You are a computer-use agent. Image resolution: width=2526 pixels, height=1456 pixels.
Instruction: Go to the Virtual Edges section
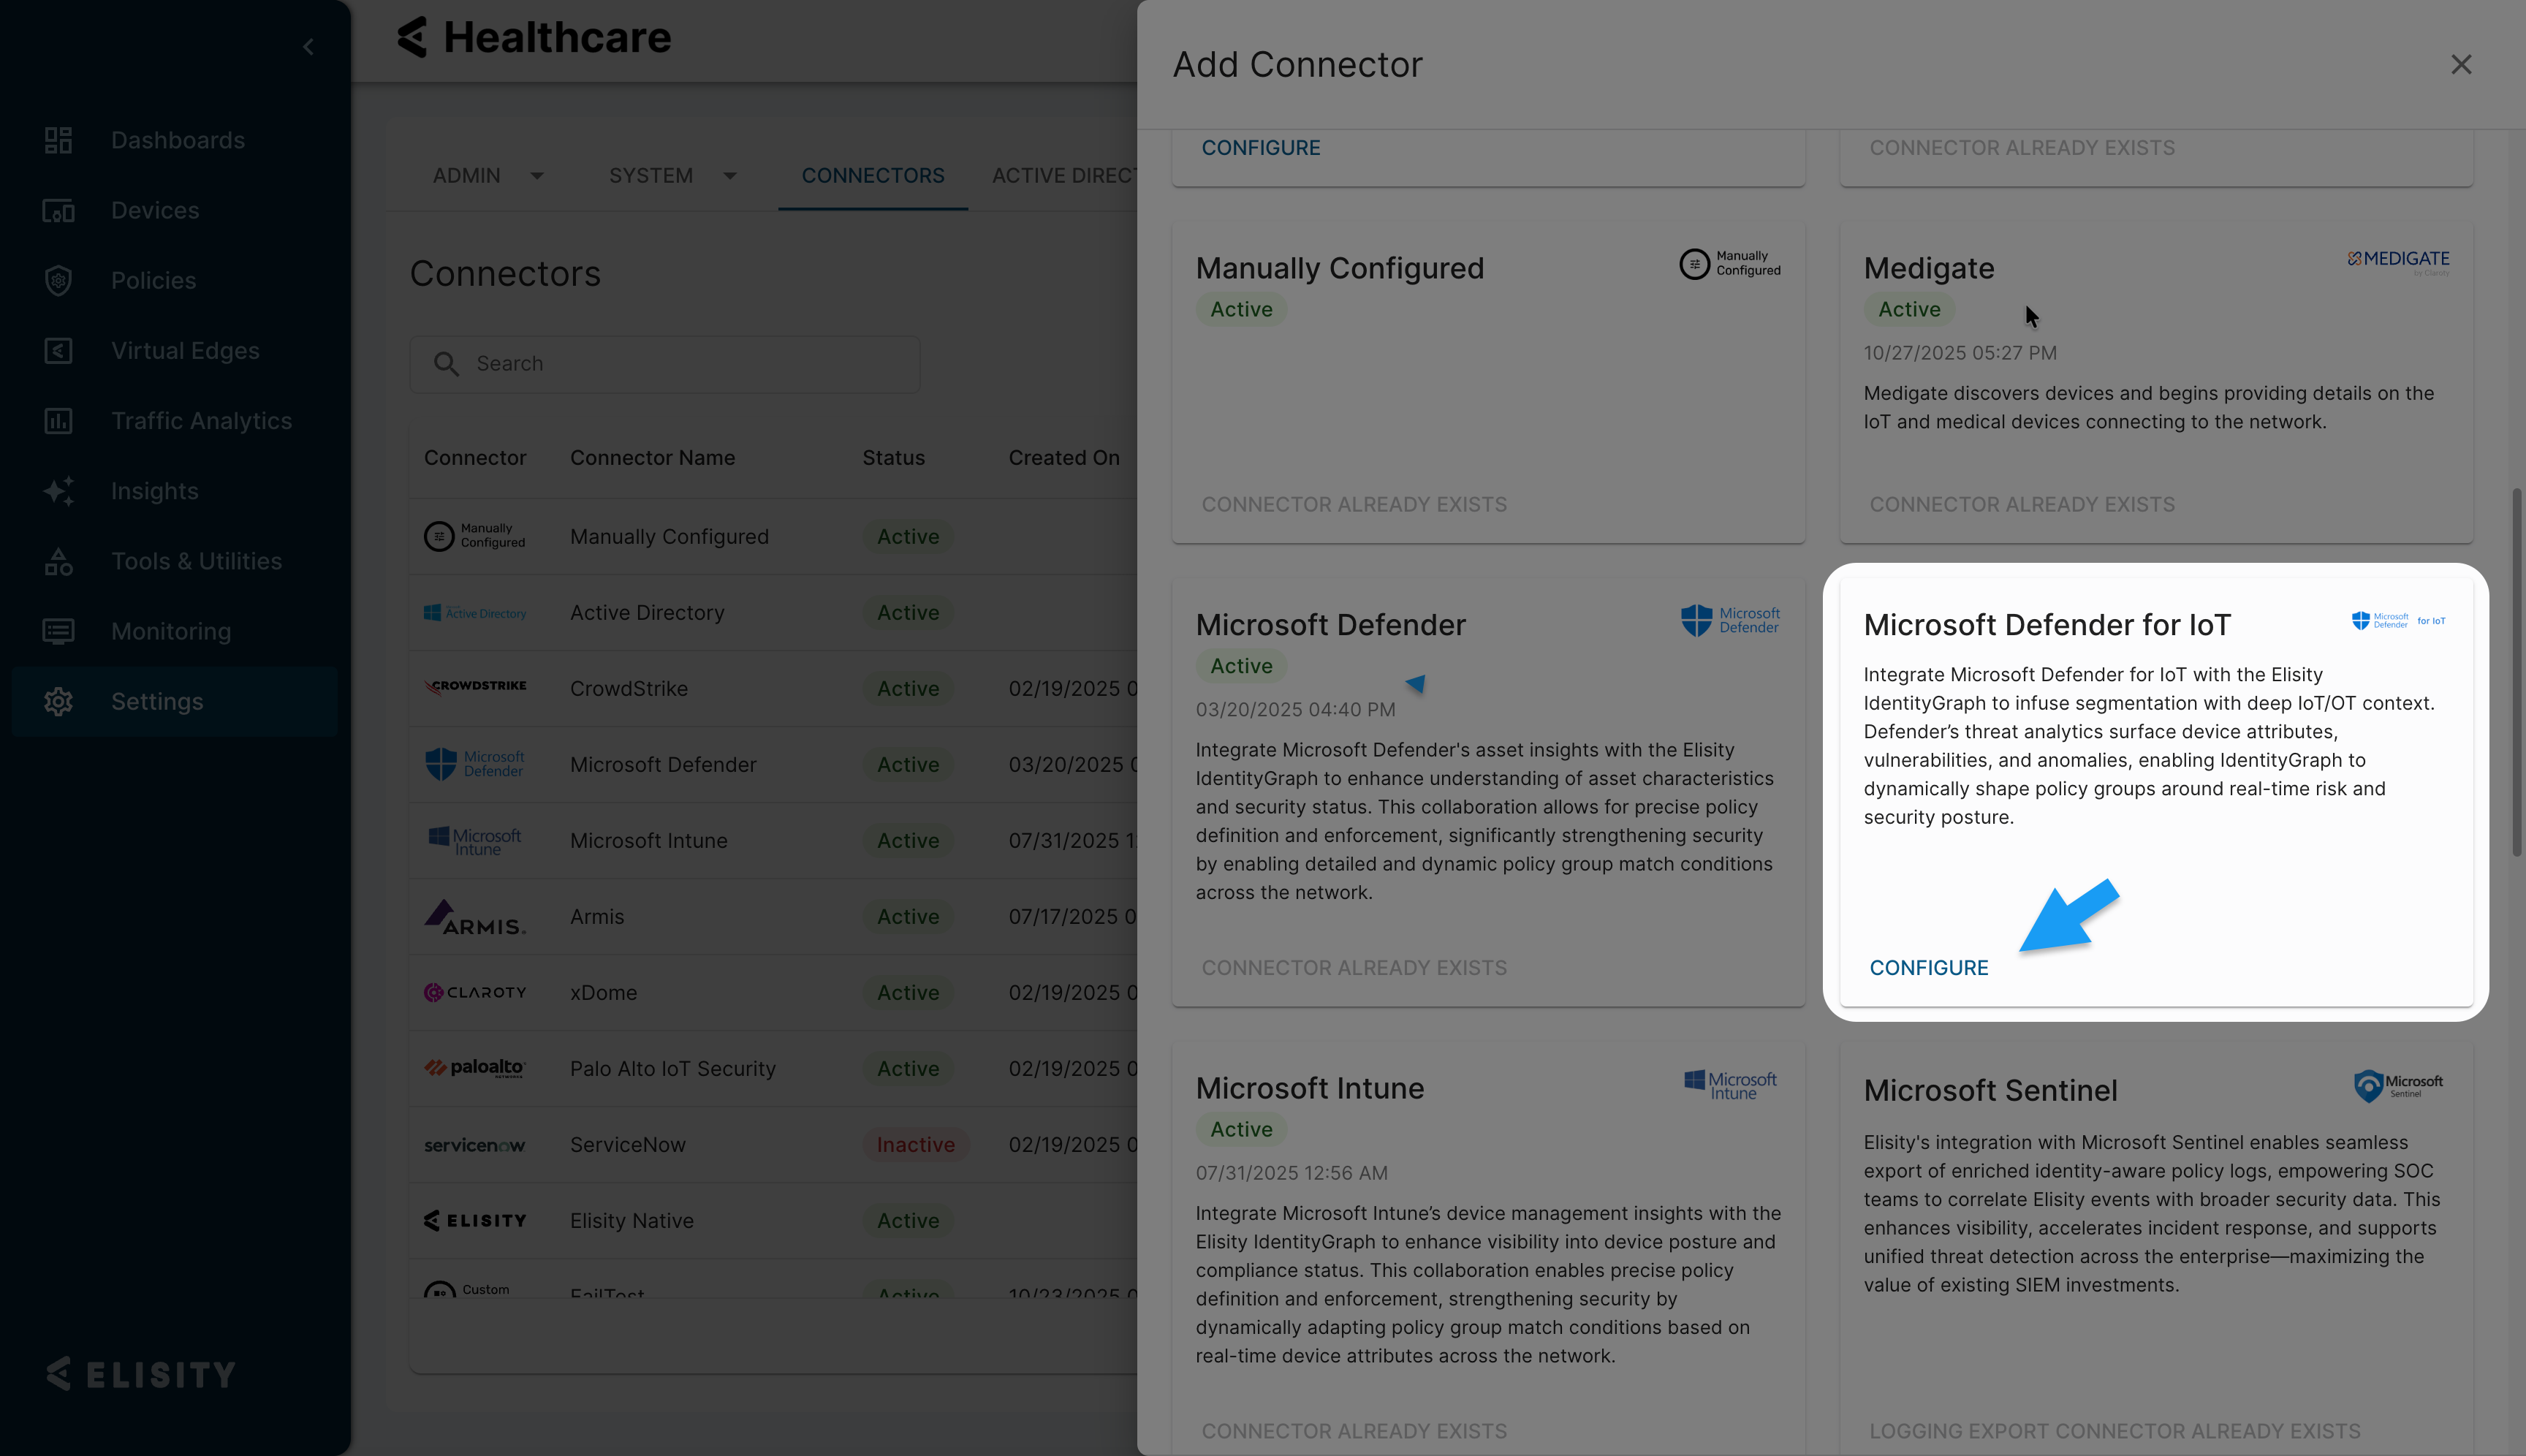[185, 351]
